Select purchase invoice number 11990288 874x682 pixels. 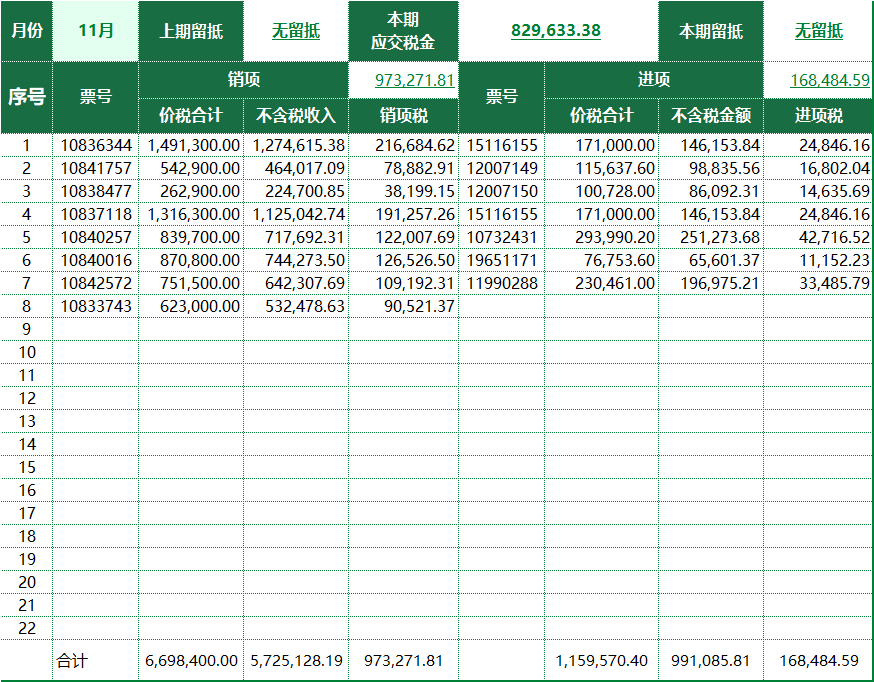pyautogui.click(x=502, y=284)
